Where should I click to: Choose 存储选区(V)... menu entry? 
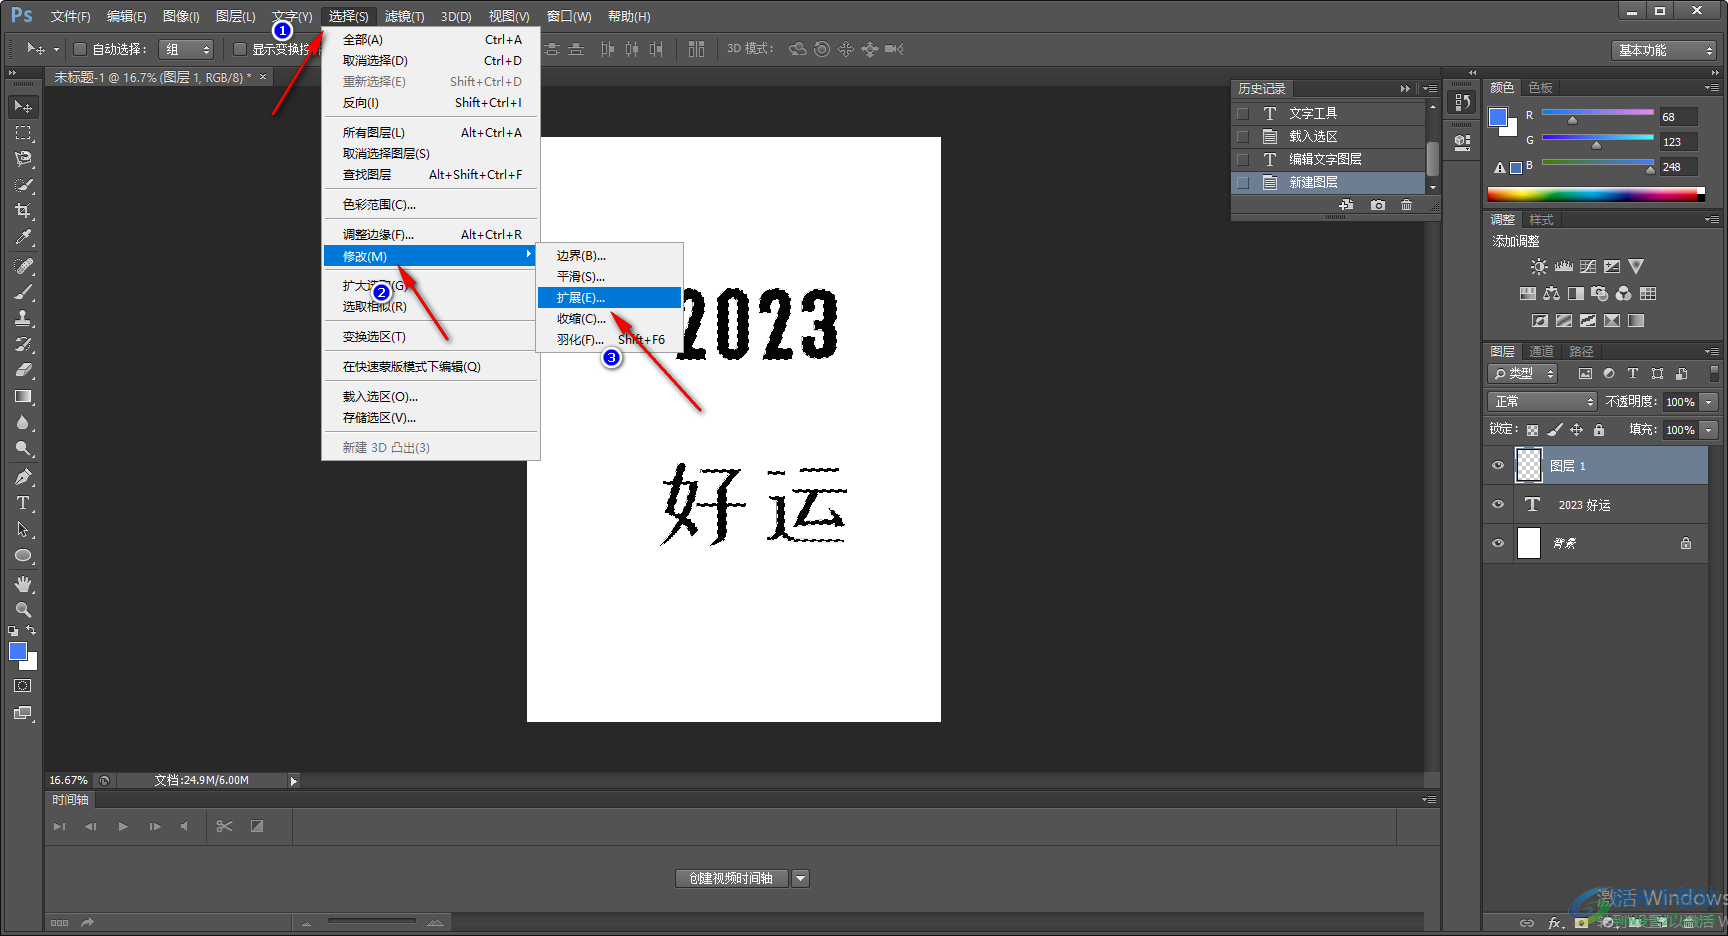point(431,418)
